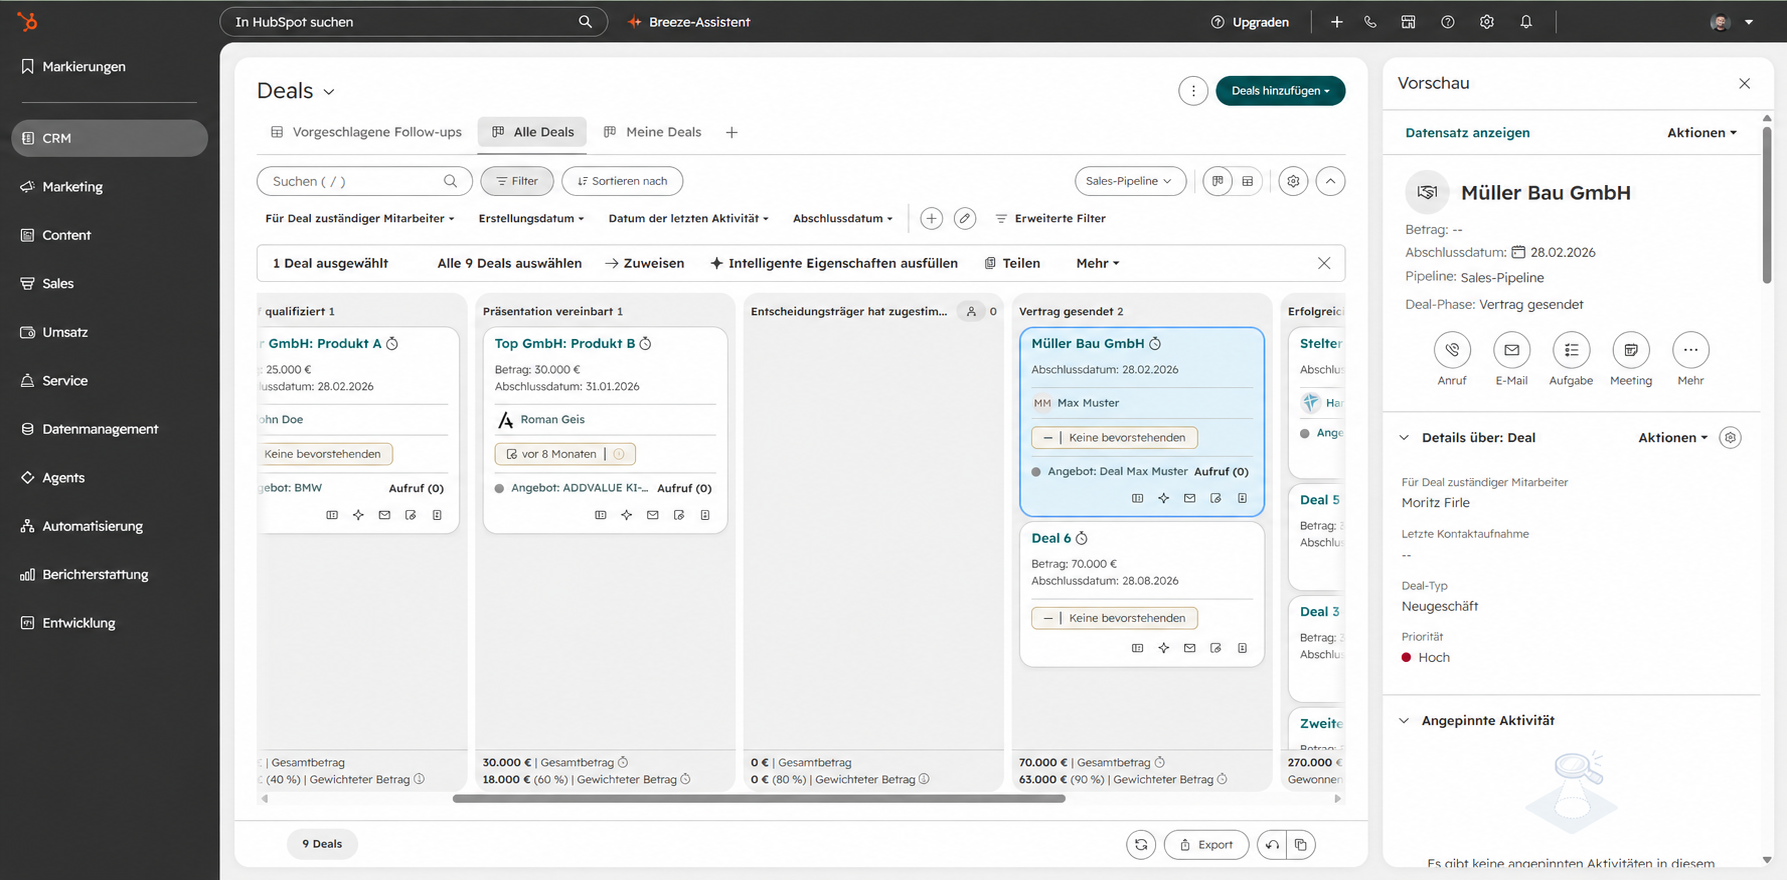Open notifications bell icon in top bar

coord(1526,22)
